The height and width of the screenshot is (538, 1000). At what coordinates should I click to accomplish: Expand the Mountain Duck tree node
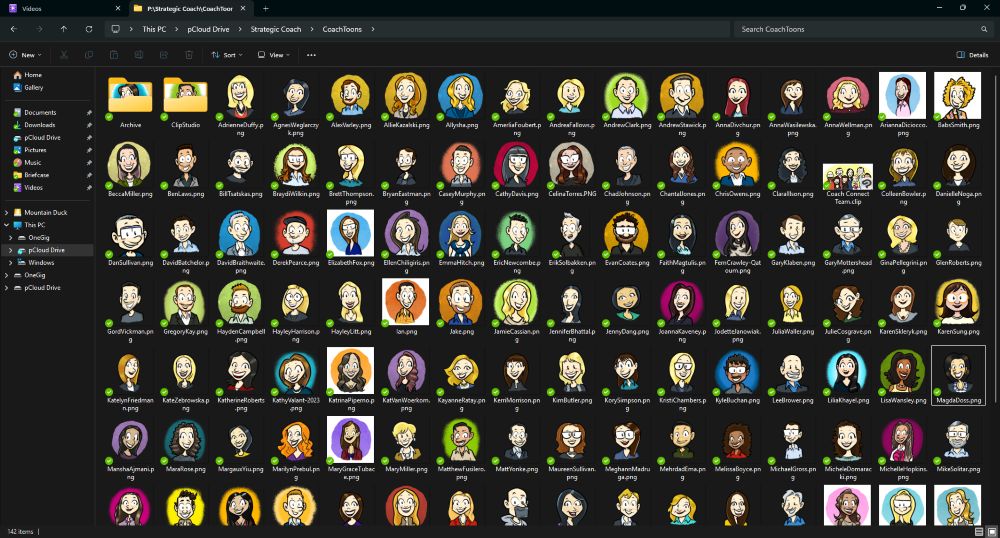tap(7, 213)
